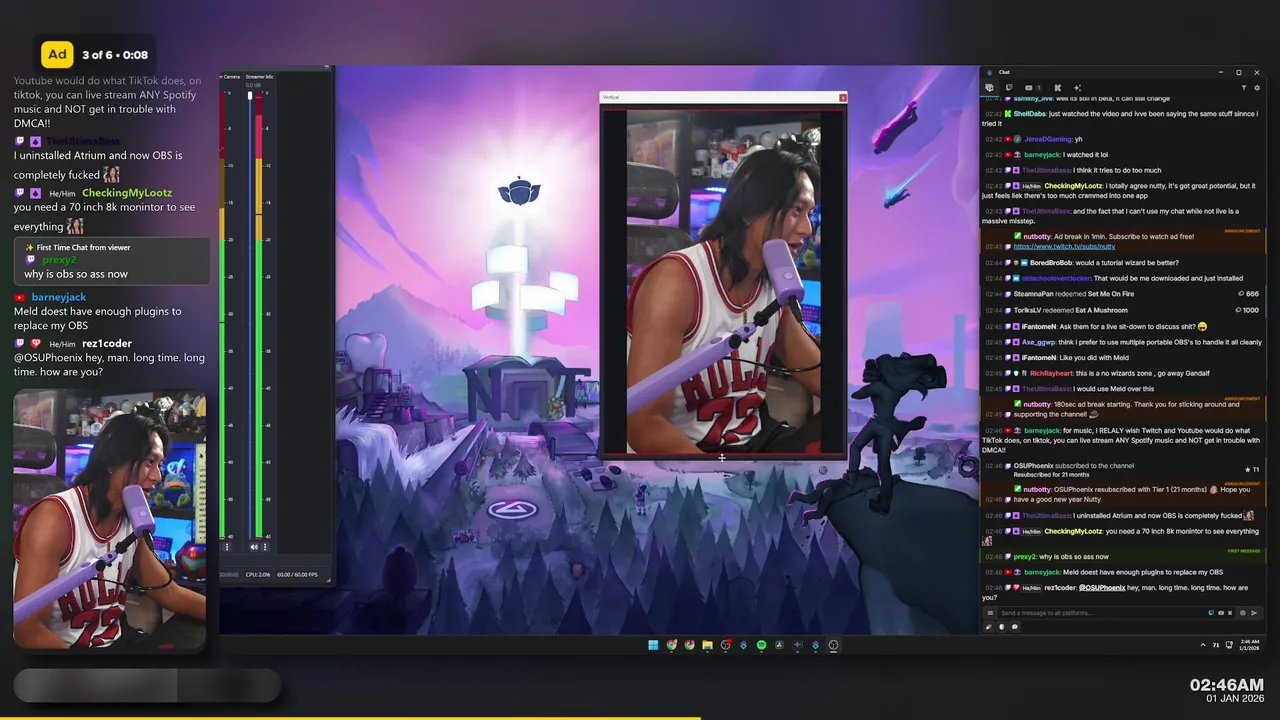The image size is (1280, 720).
Task: Open OBS Studio icon in taskbar
Action: [x=833, y=645]
